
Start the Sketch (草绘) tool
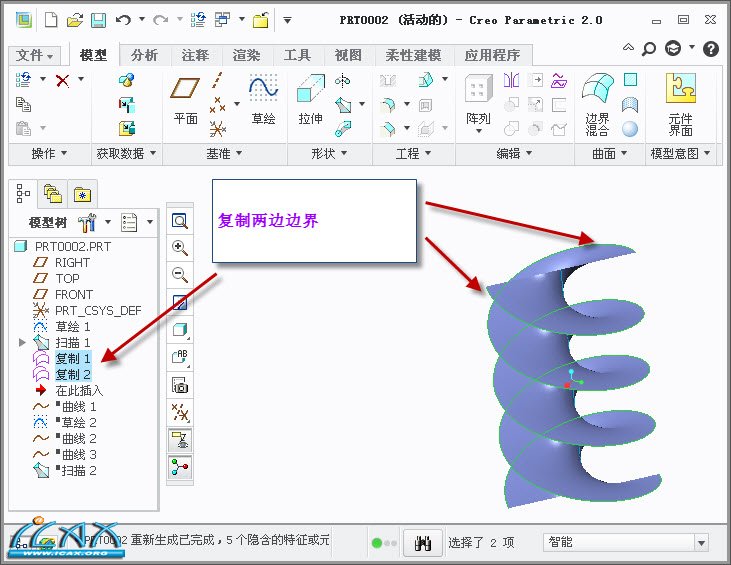point(263,100)
